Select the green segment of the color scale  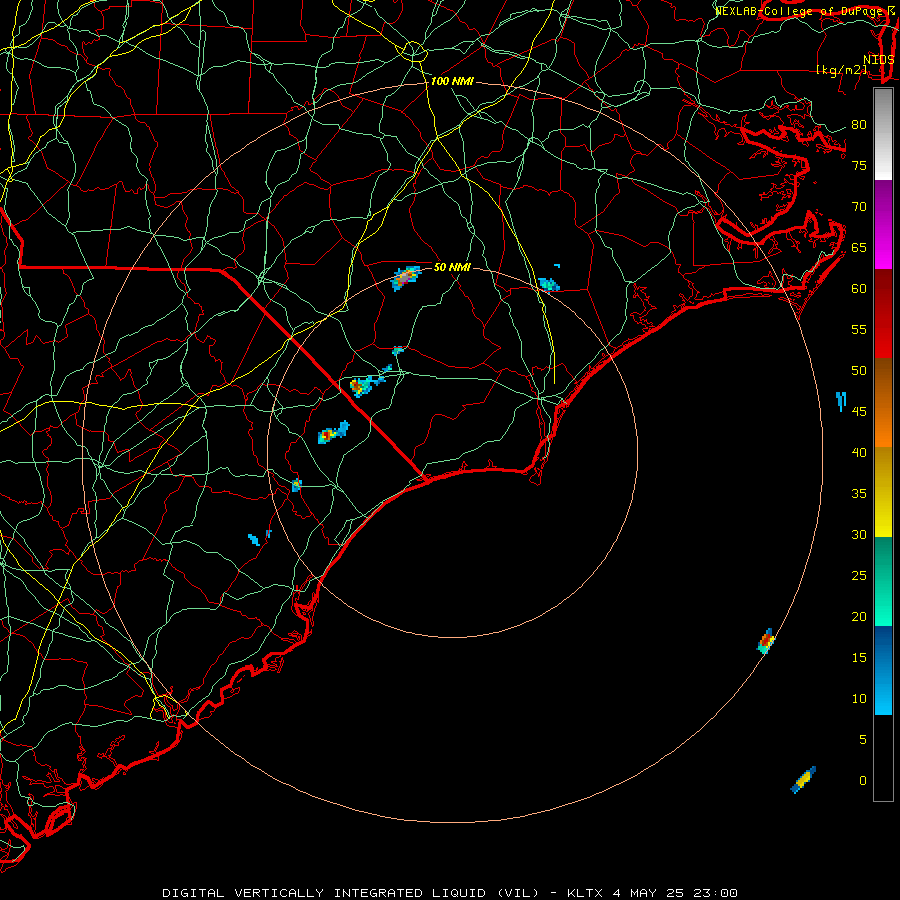tap(883, 581)
